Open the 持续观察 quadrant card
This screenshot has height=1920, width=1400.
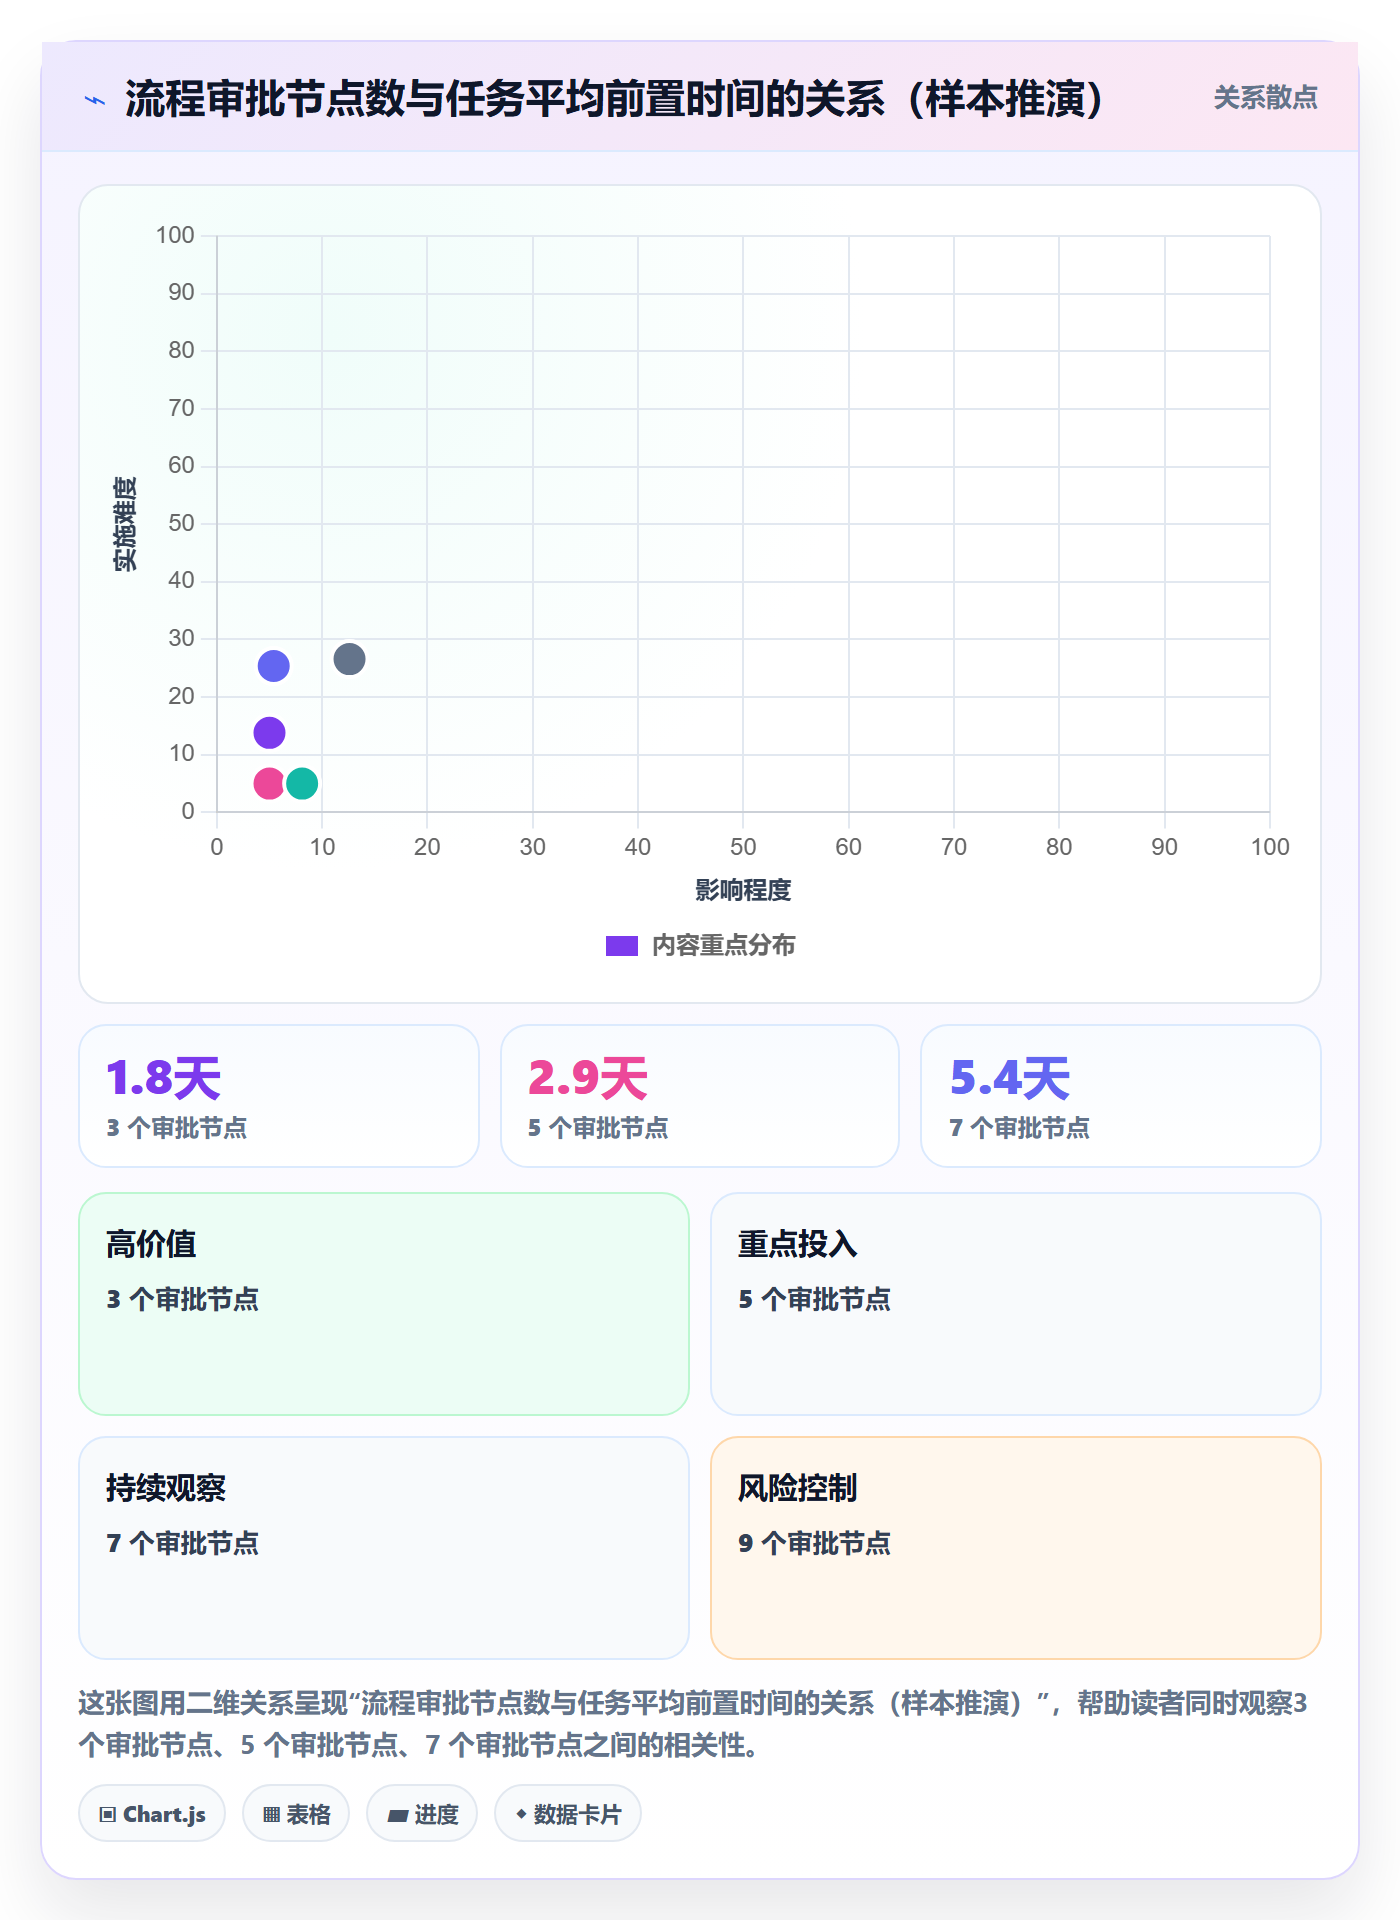[384, 1548]
